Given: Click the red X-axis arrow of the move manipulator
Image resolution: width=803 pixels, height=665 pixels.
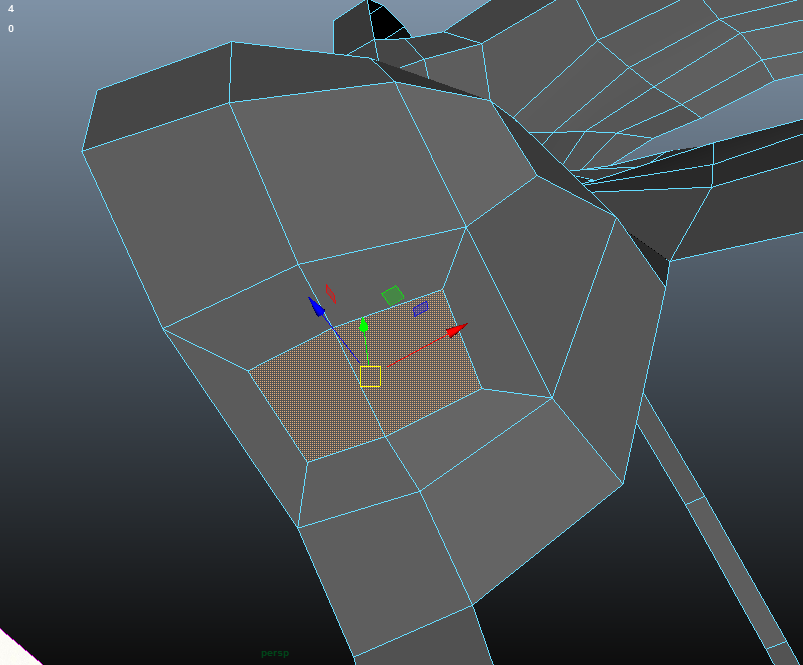Looking at the screenshot, I should click(457, 329).
